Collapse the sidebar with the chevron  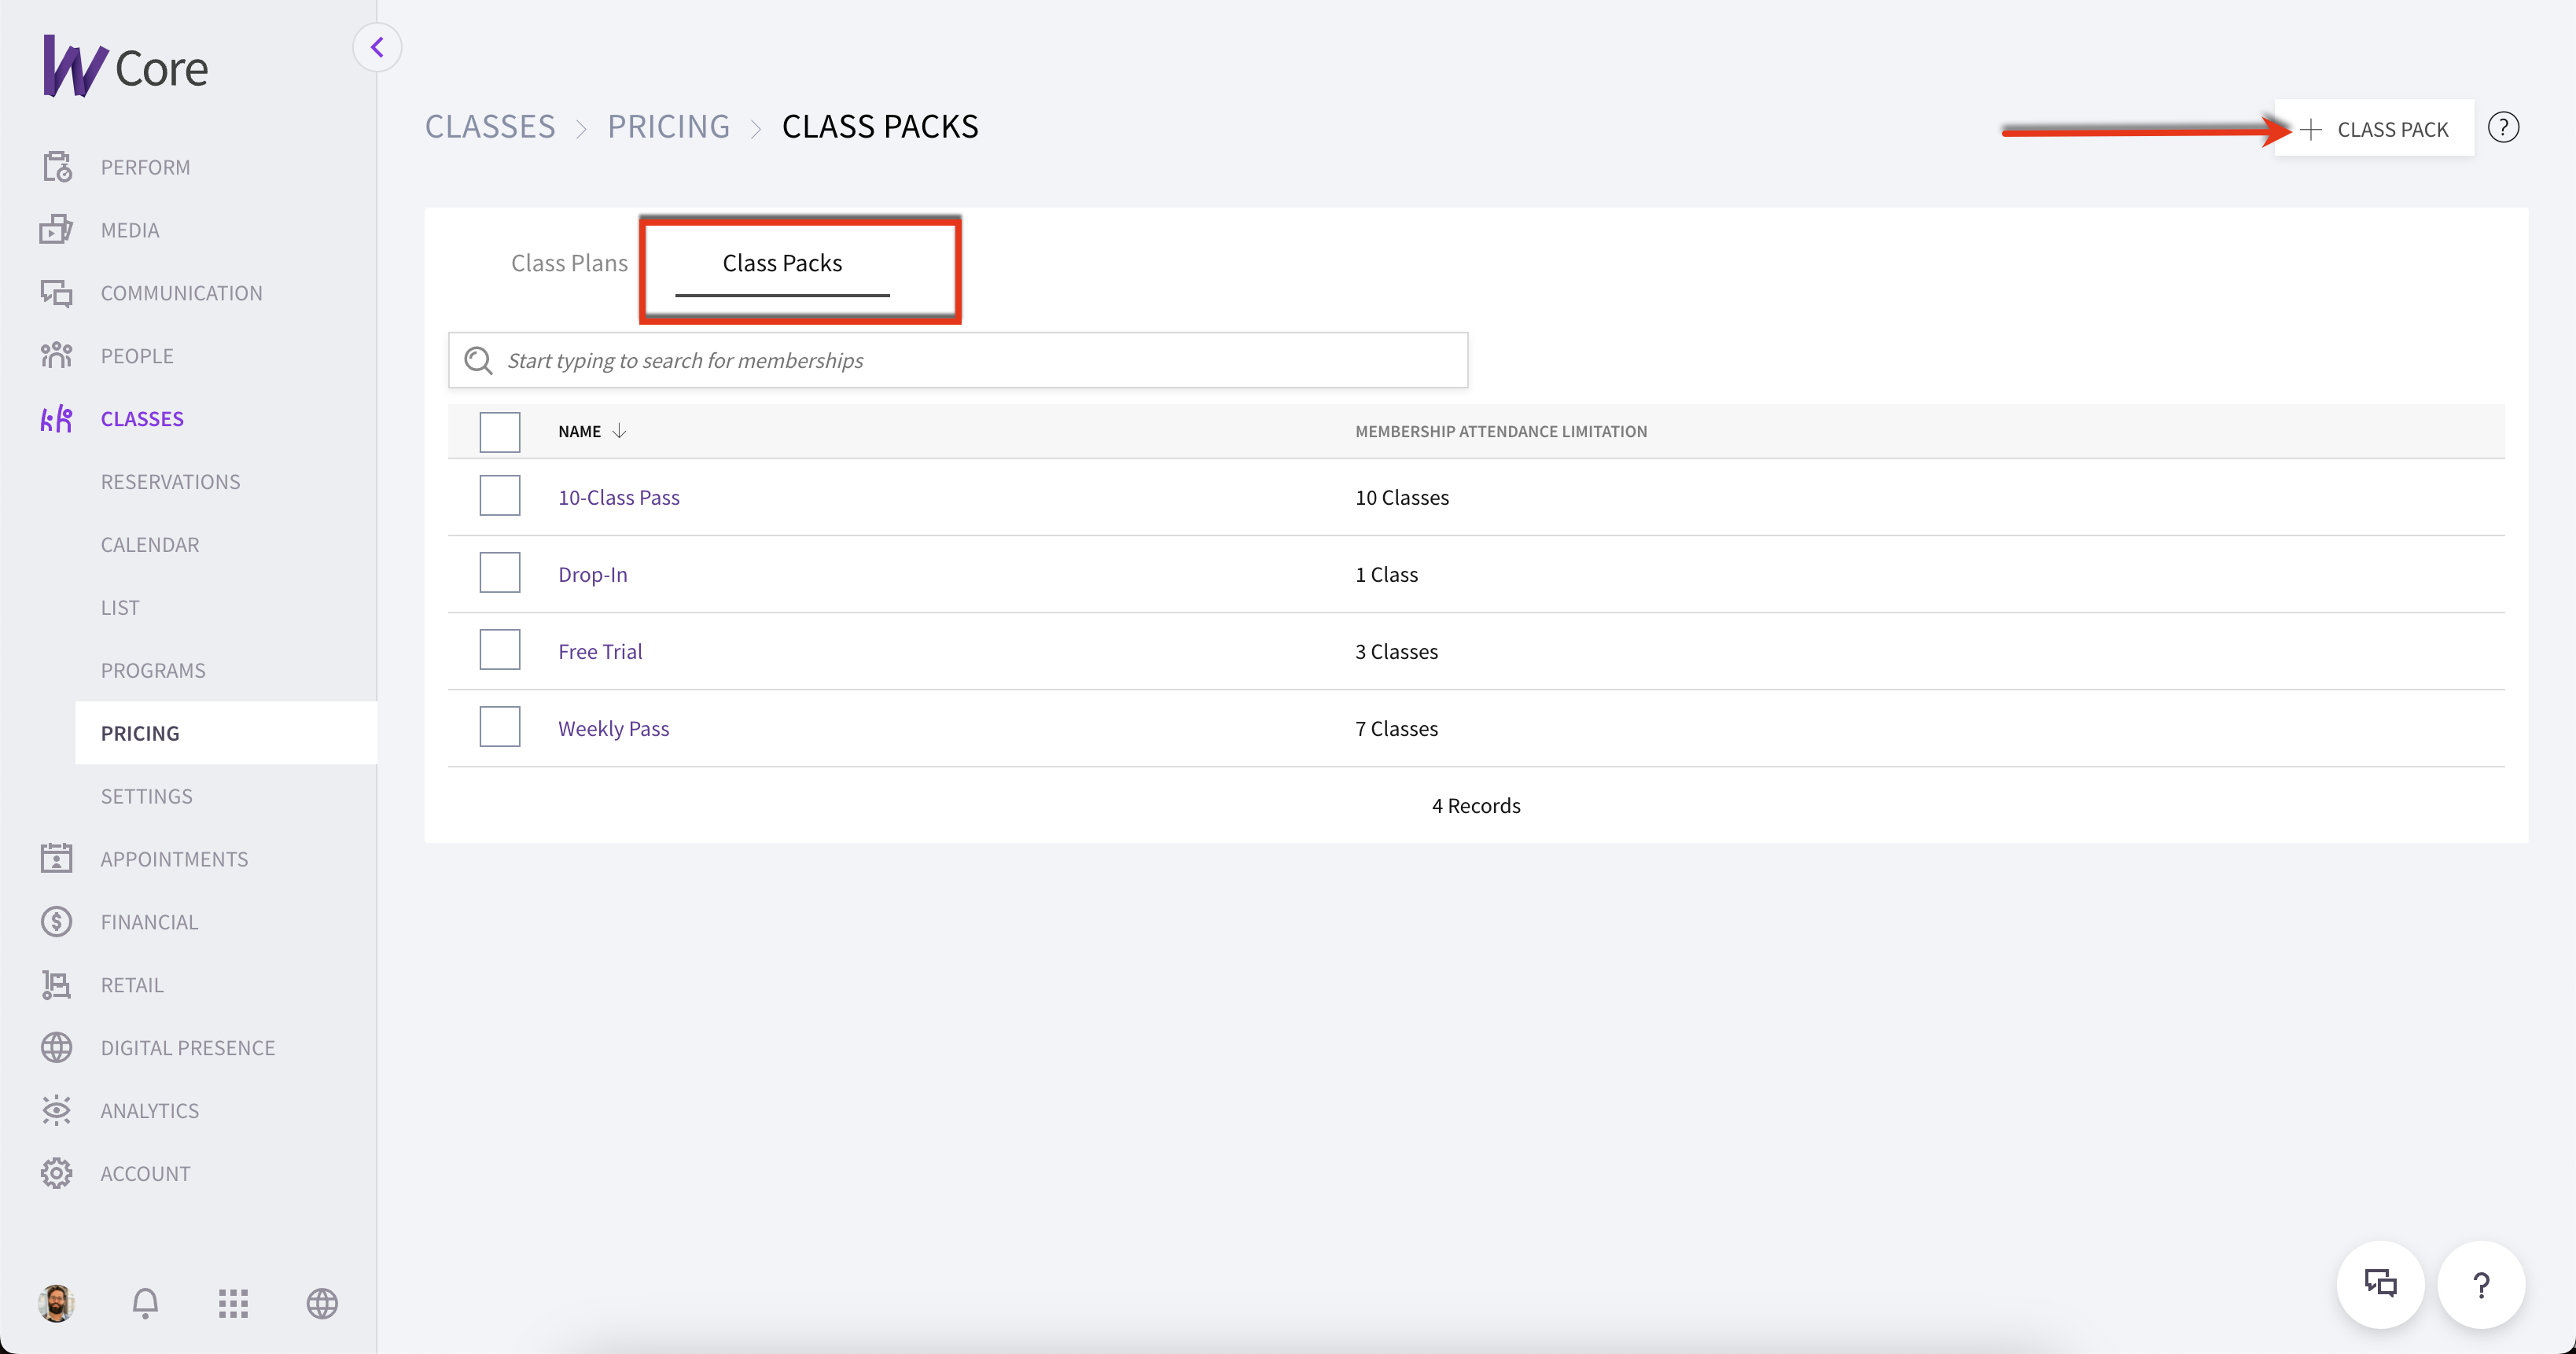(377, 46)
